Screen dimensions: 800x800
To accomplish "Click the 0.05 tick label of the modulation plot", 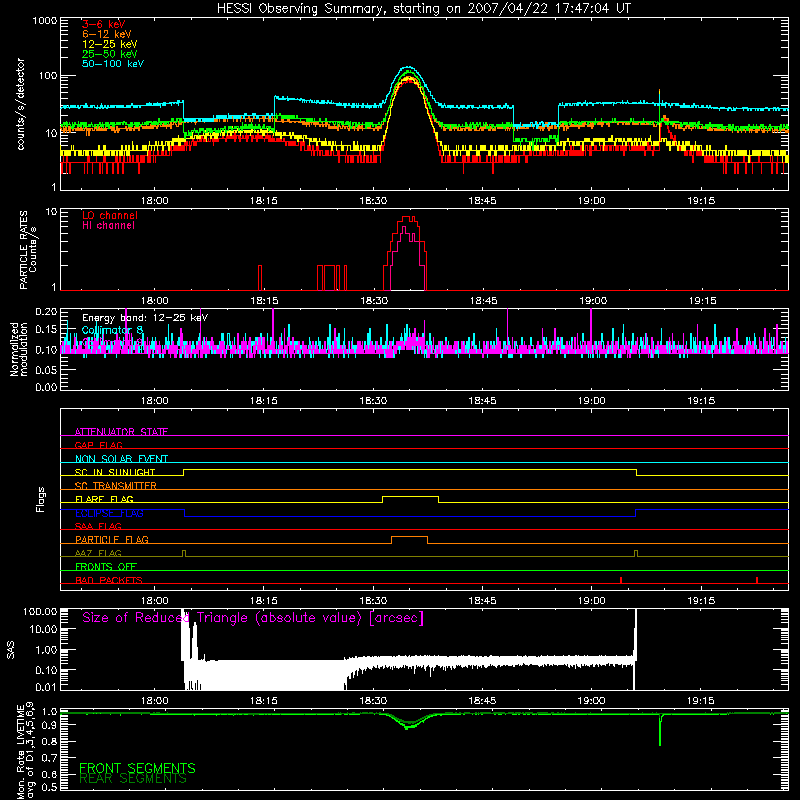I will 46,370.
